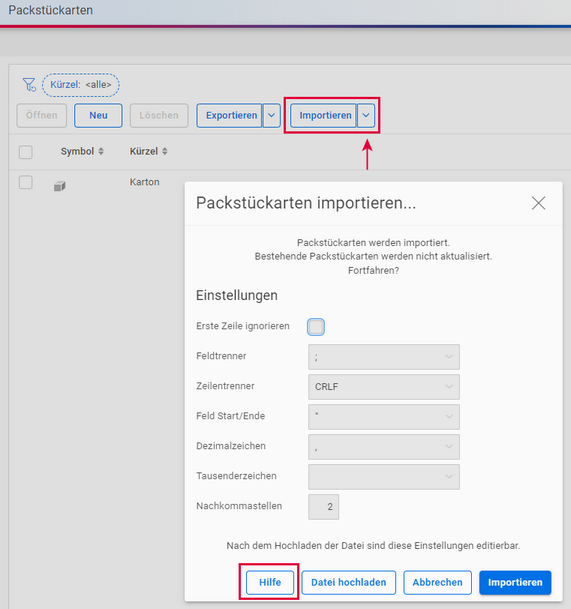The height and width of the screenshot is (609, 571).
Task: Open the Zeilentrenner CRLF dropdown
Action: pyautogui.click(x=384, y=387)
